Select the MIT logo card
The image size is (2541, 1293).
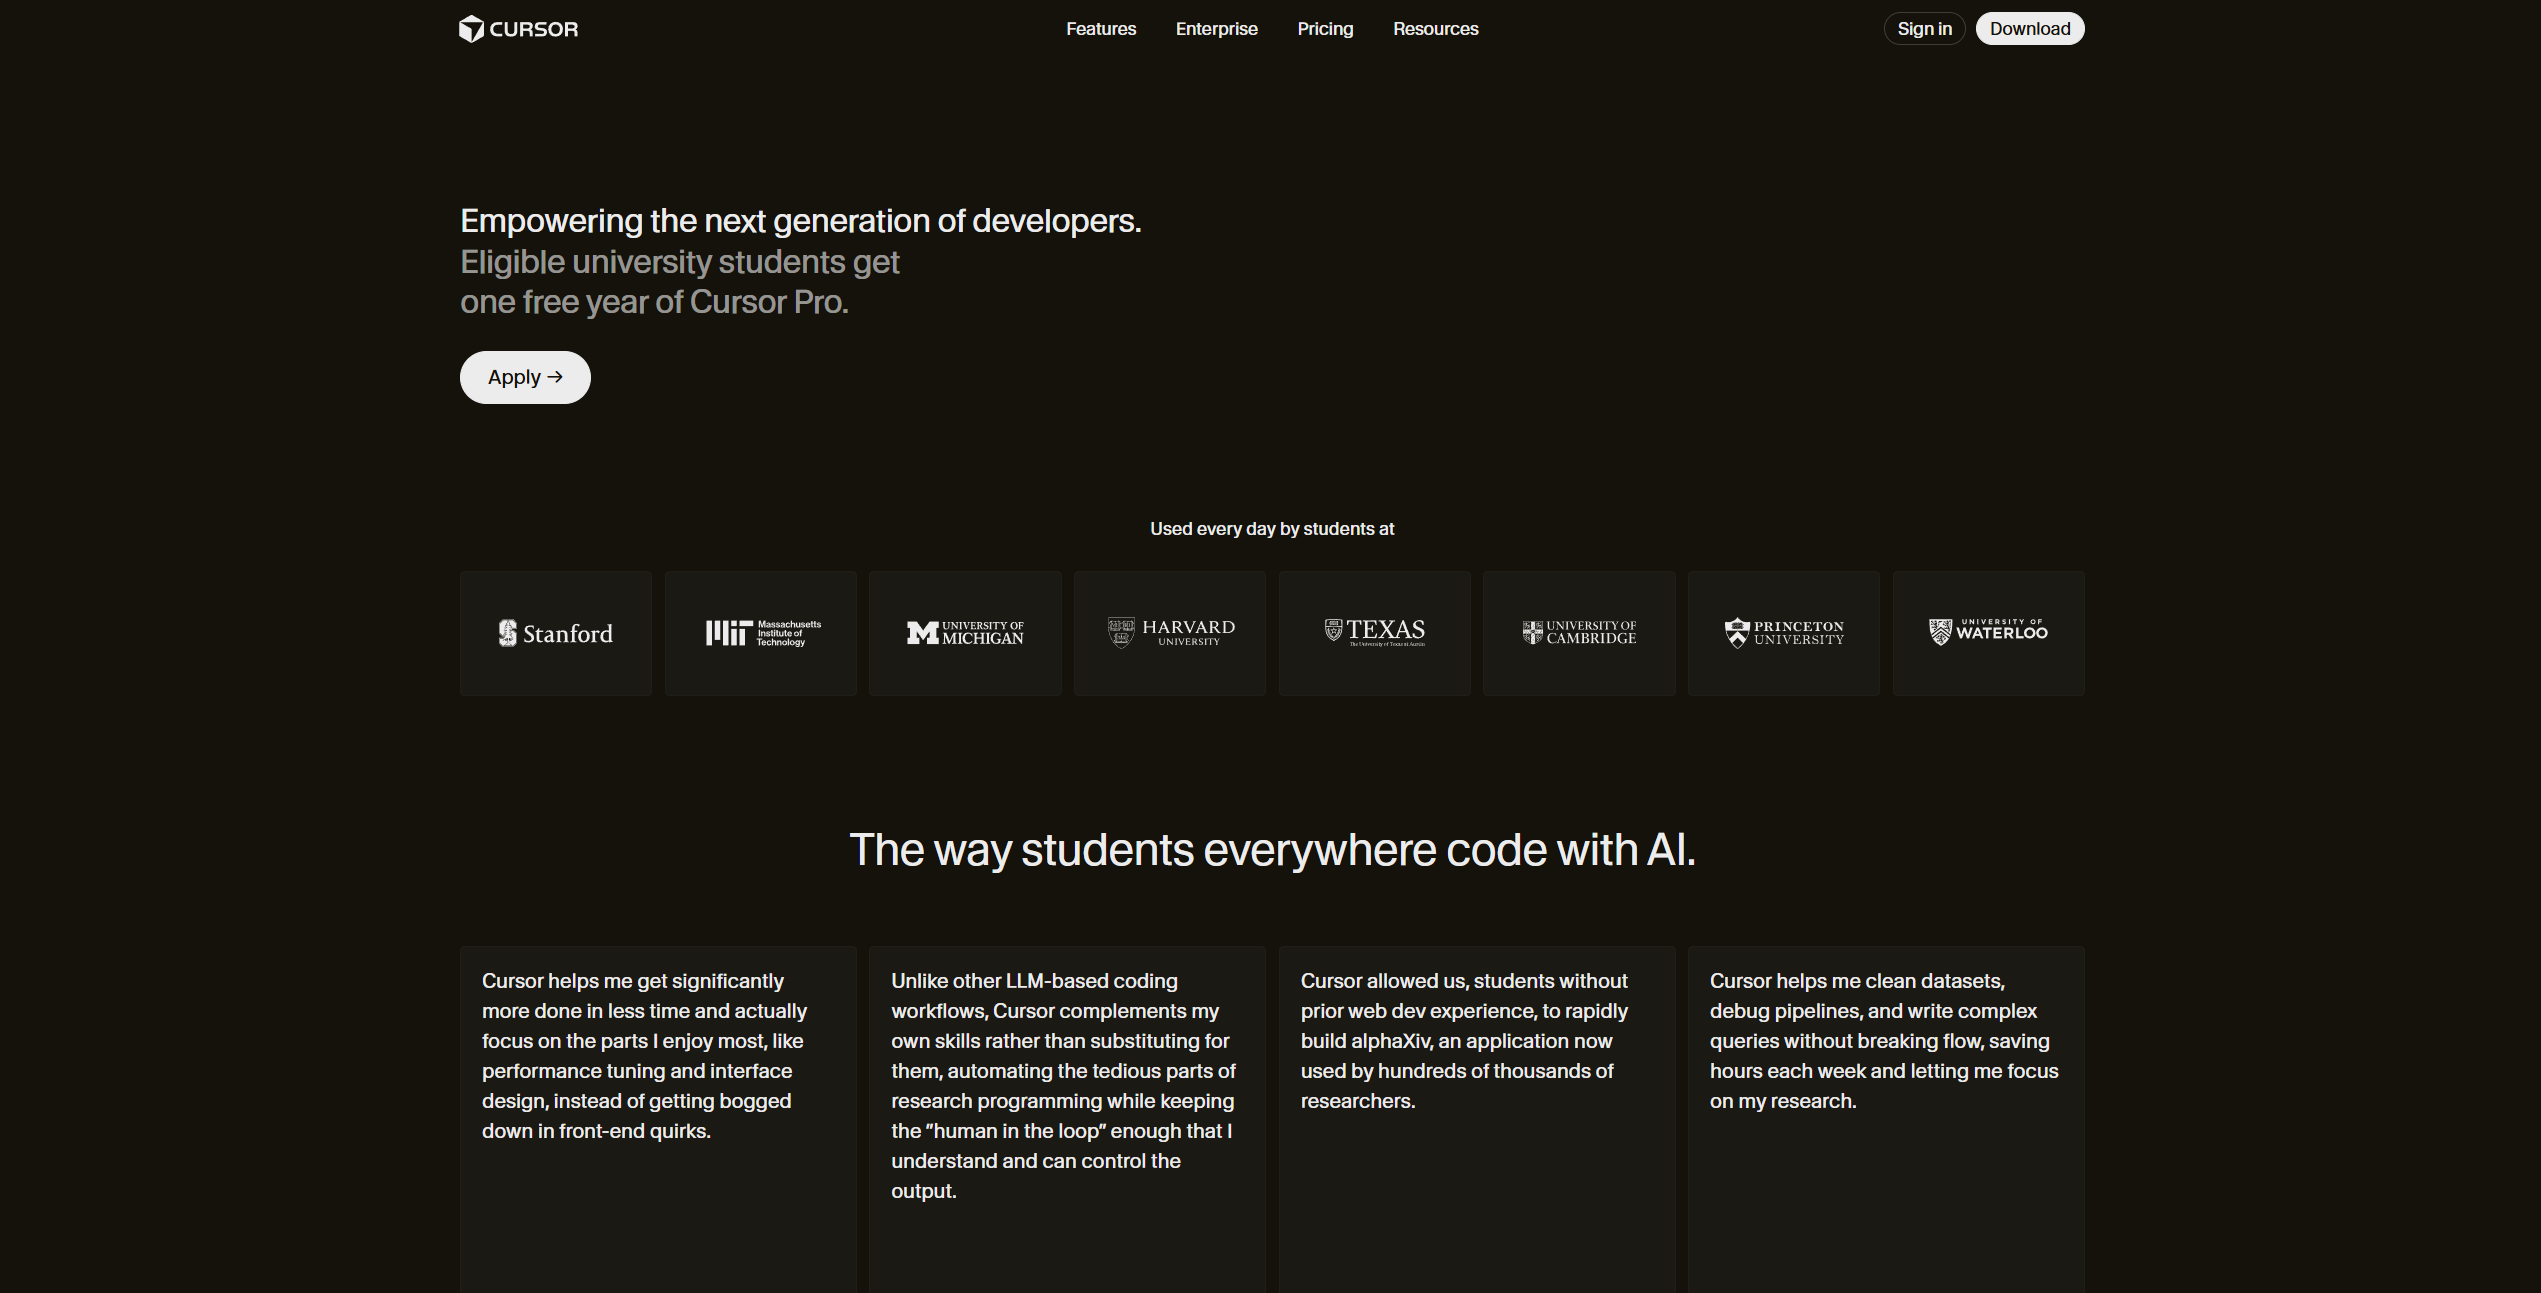pos(761,633)
